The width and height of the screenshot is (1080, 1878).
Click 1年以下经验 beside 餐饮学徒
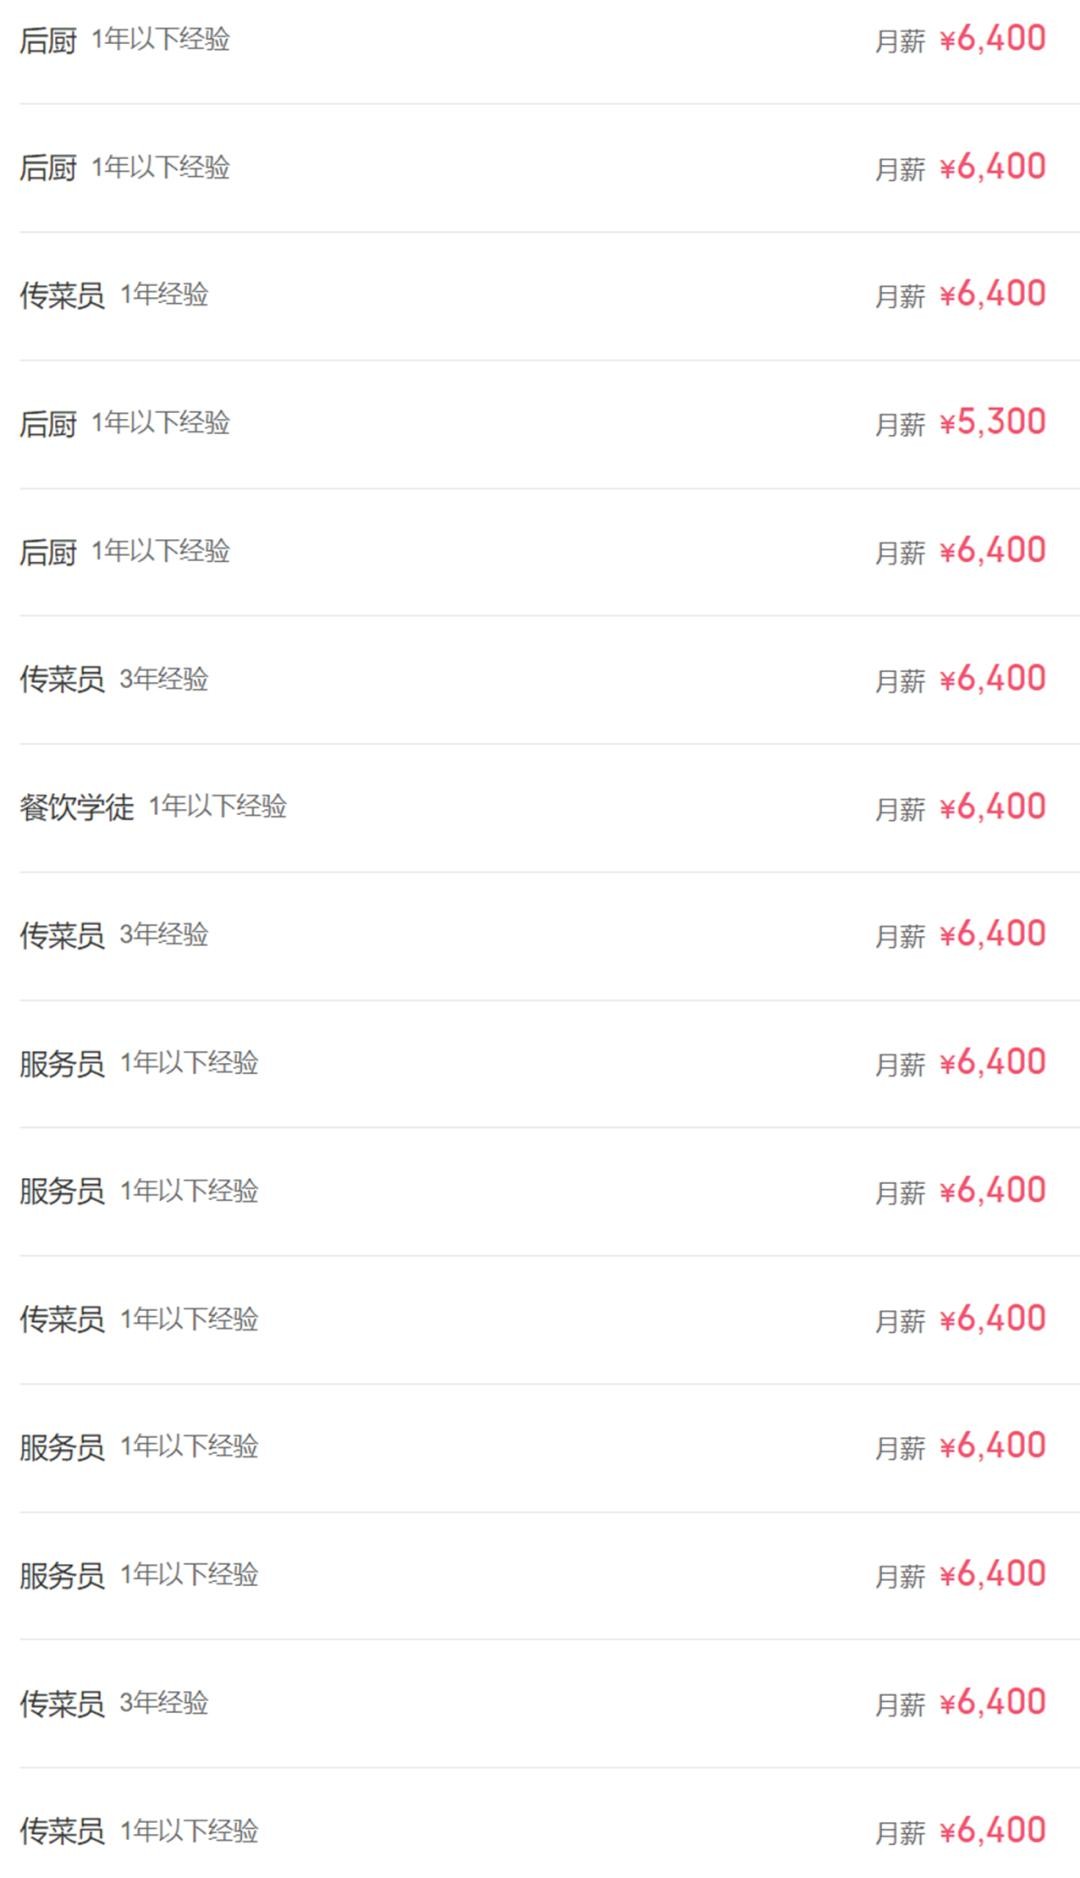[218, 806]
